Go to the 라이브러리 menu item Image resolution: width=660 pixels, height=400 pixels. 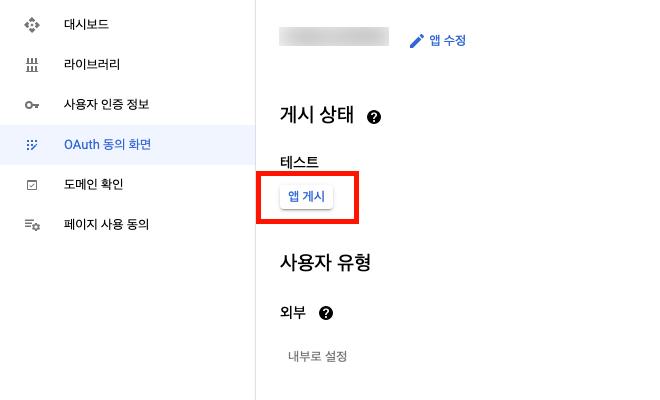(92, 64)
